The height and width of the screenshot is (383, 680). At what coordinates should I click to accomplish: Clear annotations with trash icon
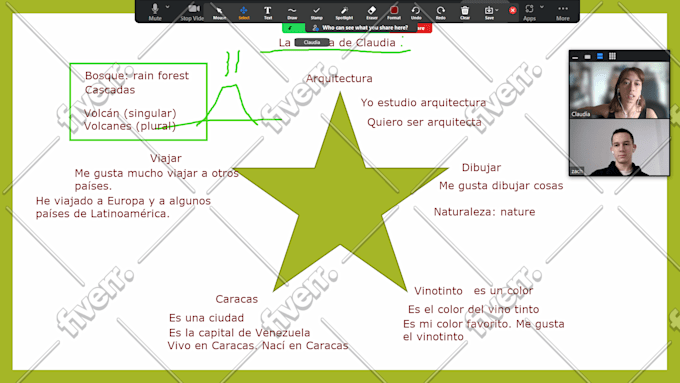pos(464,12)
